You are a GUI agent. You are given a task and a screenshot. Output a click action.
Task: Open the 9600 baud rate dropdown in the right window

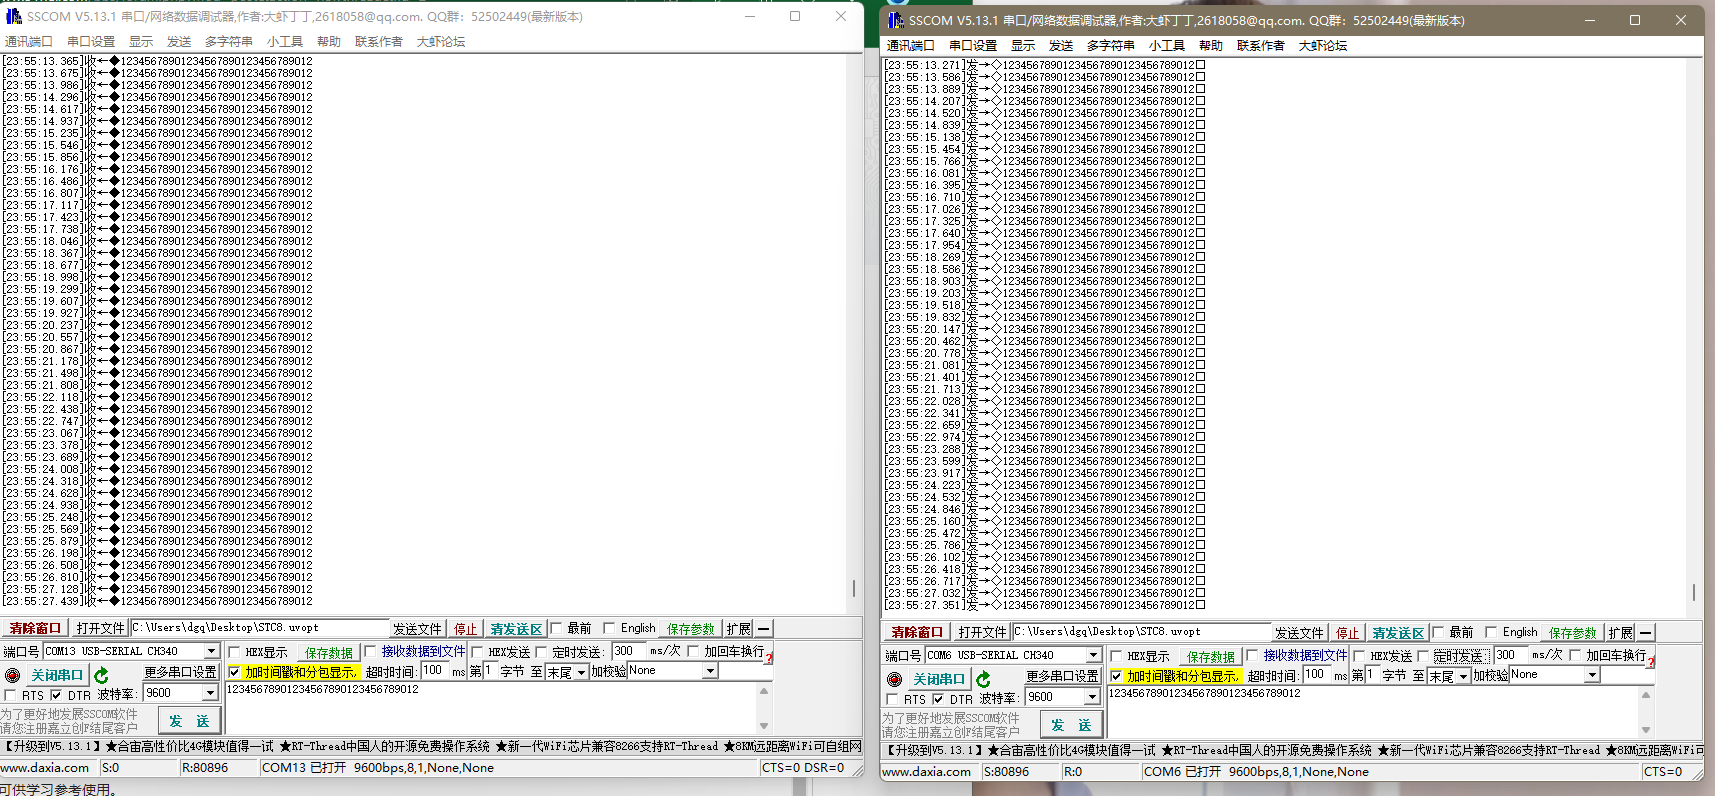click(x=1092, y=697)
